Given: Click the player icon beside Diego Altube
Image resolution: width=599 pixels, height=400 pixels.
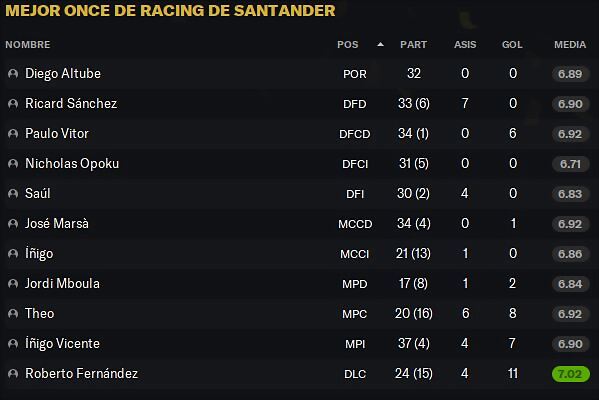Looking at the screenshot, I should click(13, 73).
